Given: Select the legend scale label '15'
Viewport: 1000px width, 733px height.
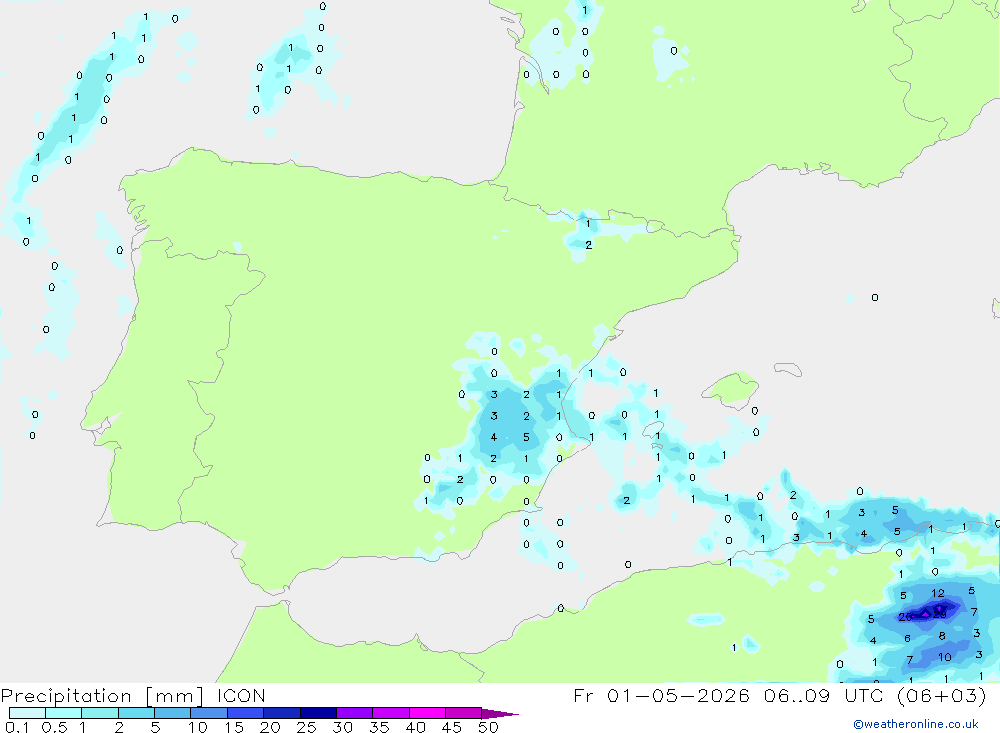Looking at the screenshot, I should [234, 727].
